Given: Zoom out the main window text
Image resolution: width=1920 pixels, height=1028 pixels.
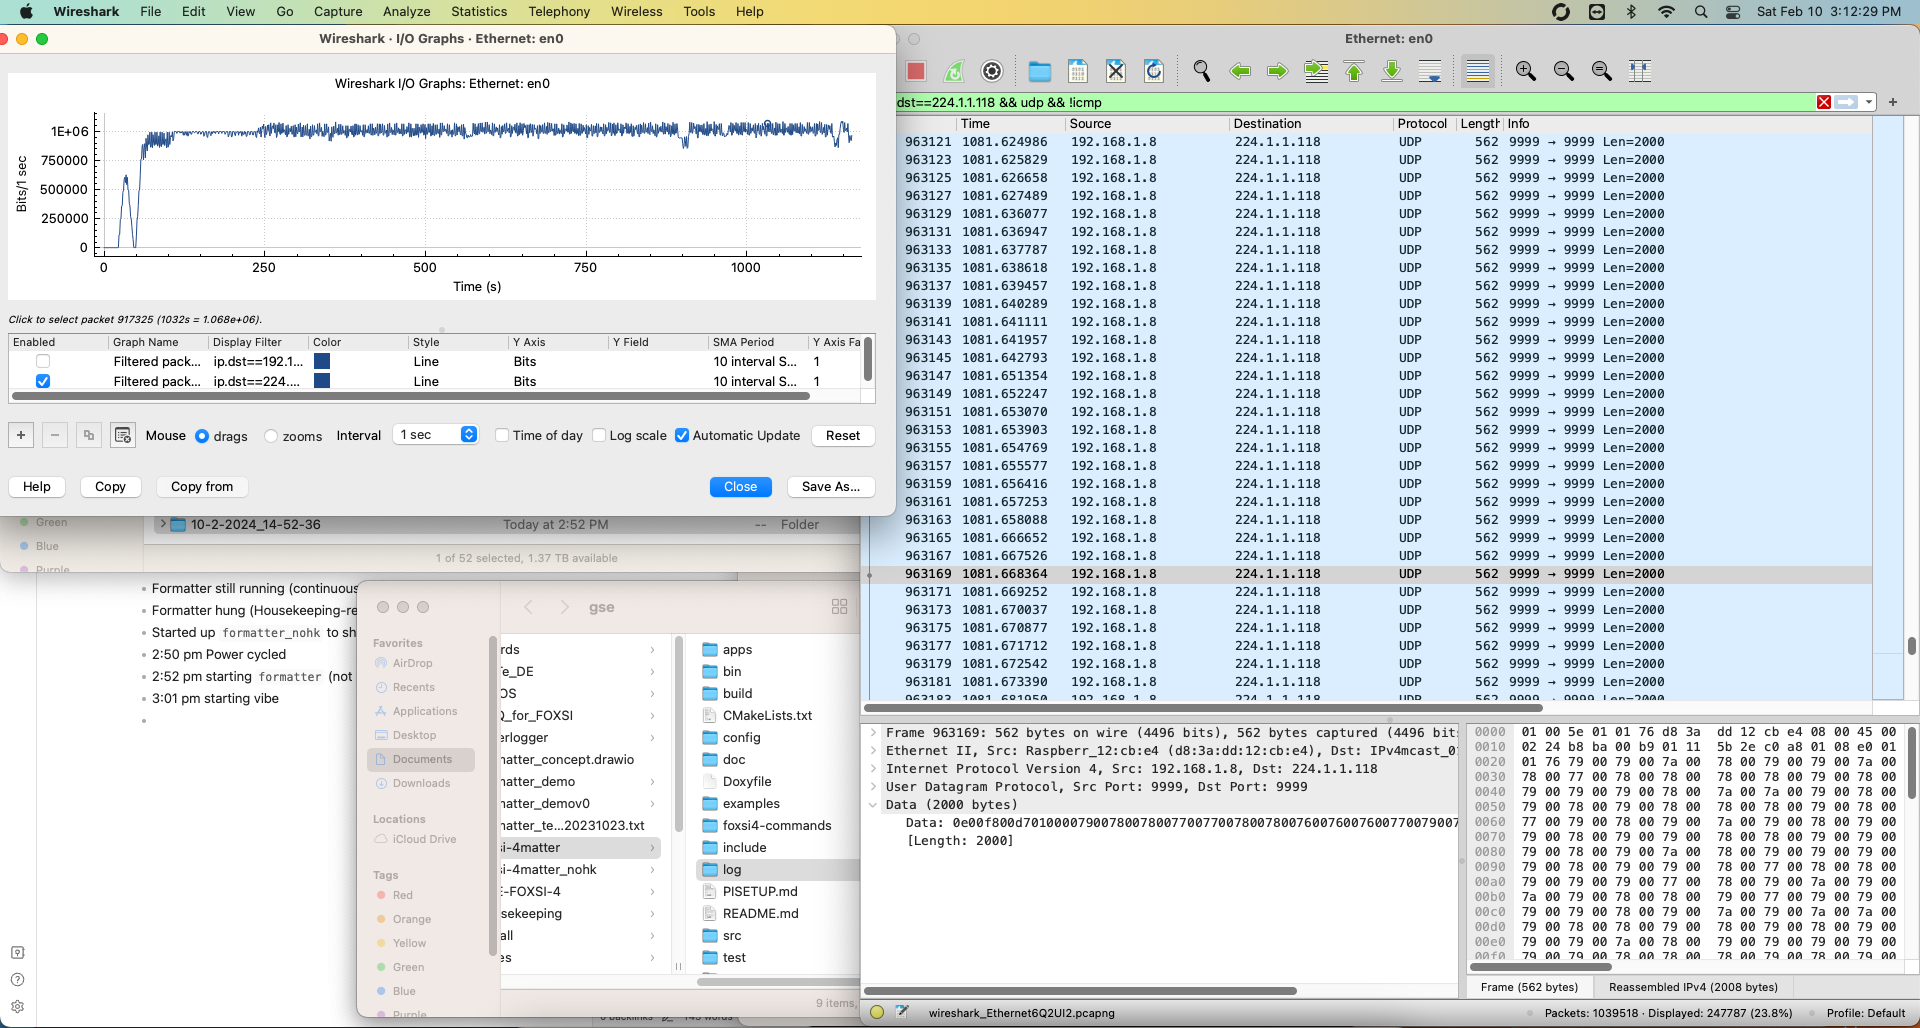Looking at the screenshot, I should 1564,71.
